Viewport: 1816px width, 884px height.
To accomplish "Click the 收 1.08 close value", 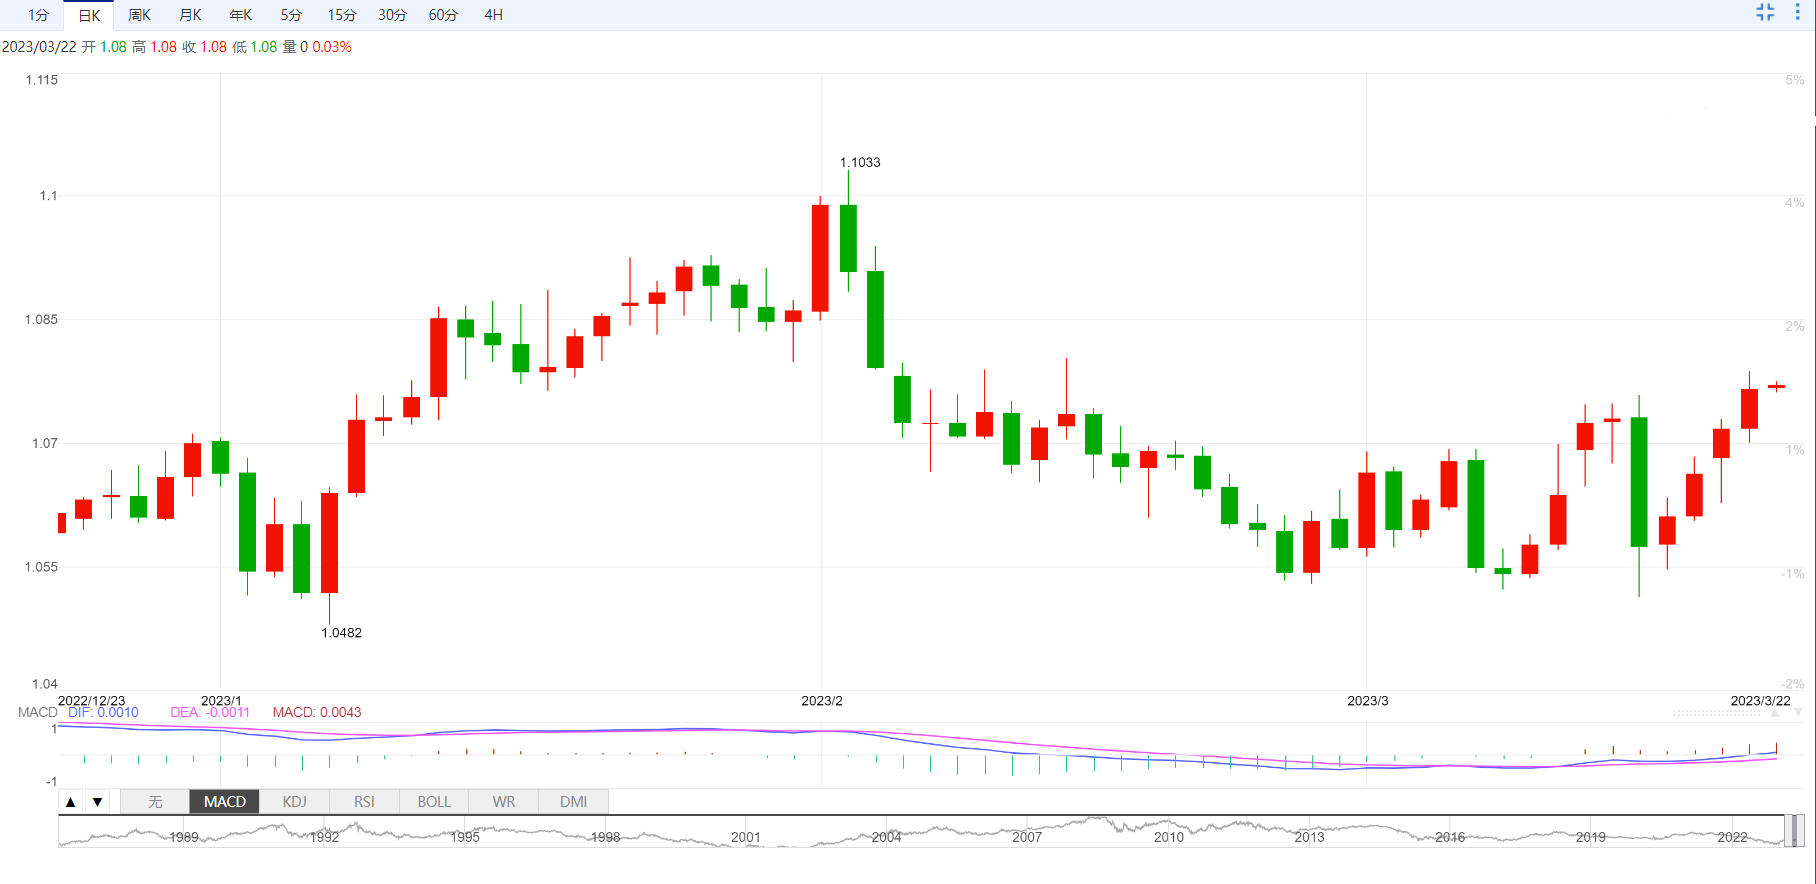I will pyautogui.click(x=204, y=47).
